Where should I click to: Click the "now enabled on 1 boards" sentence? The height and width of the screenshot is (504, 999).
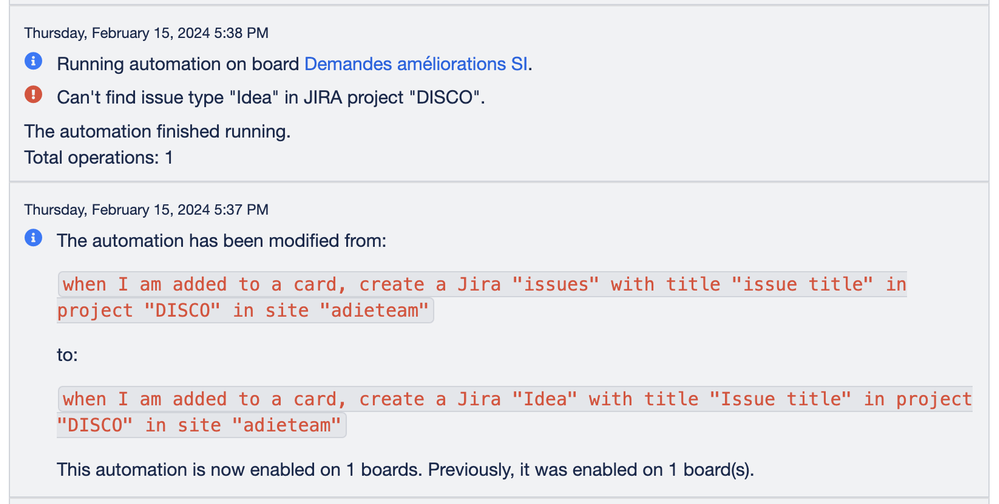tap(405, 470)
